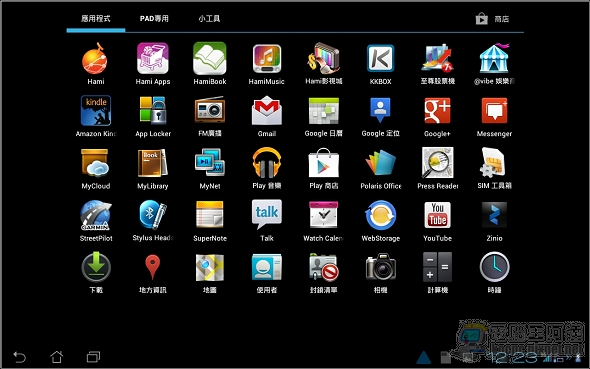590x369 pixels.
Task: Launch Hami Apps store
Action: pos(153,64)
